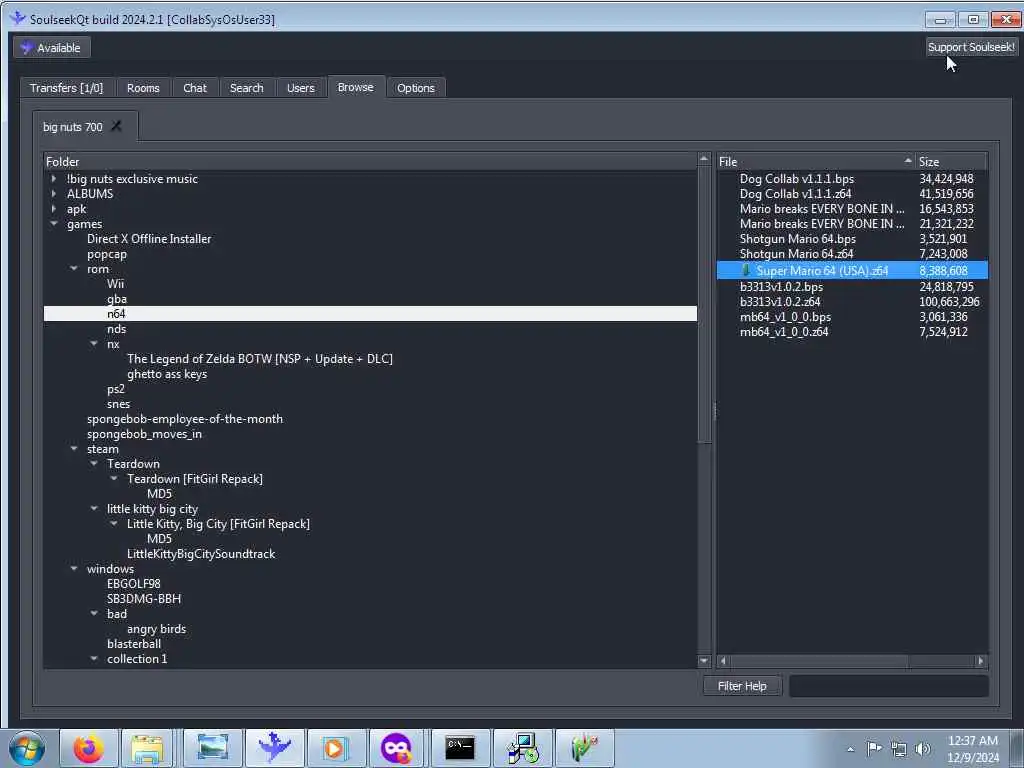Image resolution: width=1024 pixels, height=768 pixels.
Task: Select the snes folder
Action: (118, 404)
